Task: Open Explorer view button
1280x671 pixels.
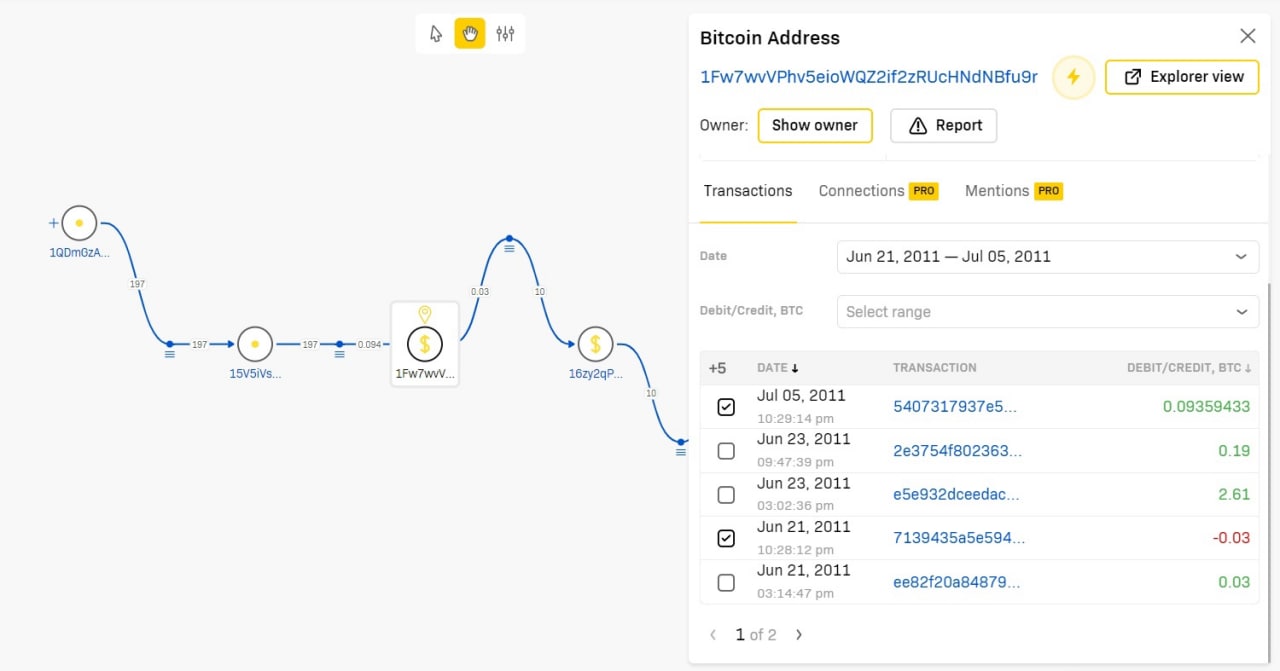Action: [x=1182, y=77]
